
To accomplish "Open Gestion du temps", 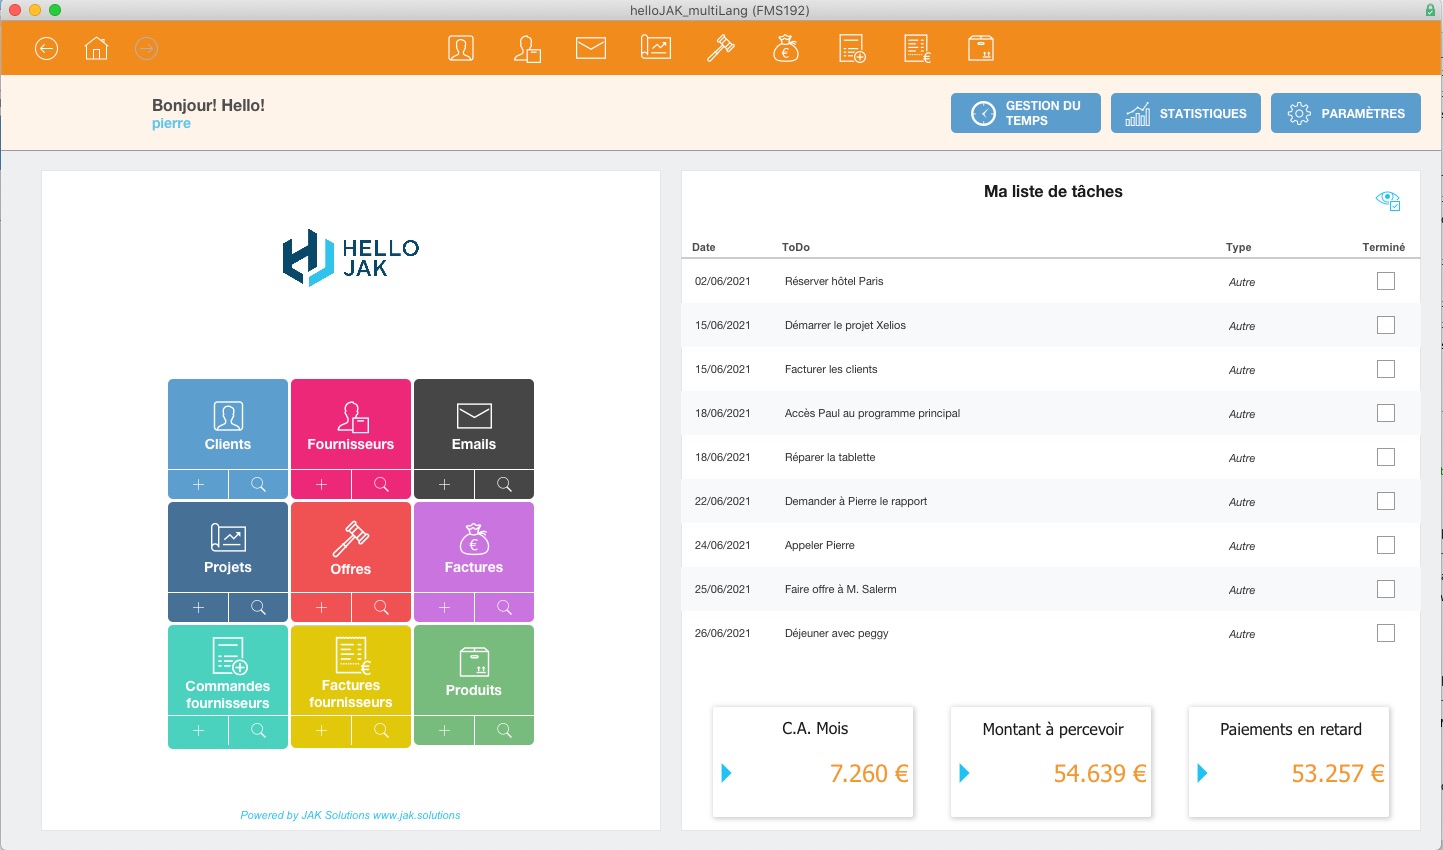I will (x=1026, y=113).
